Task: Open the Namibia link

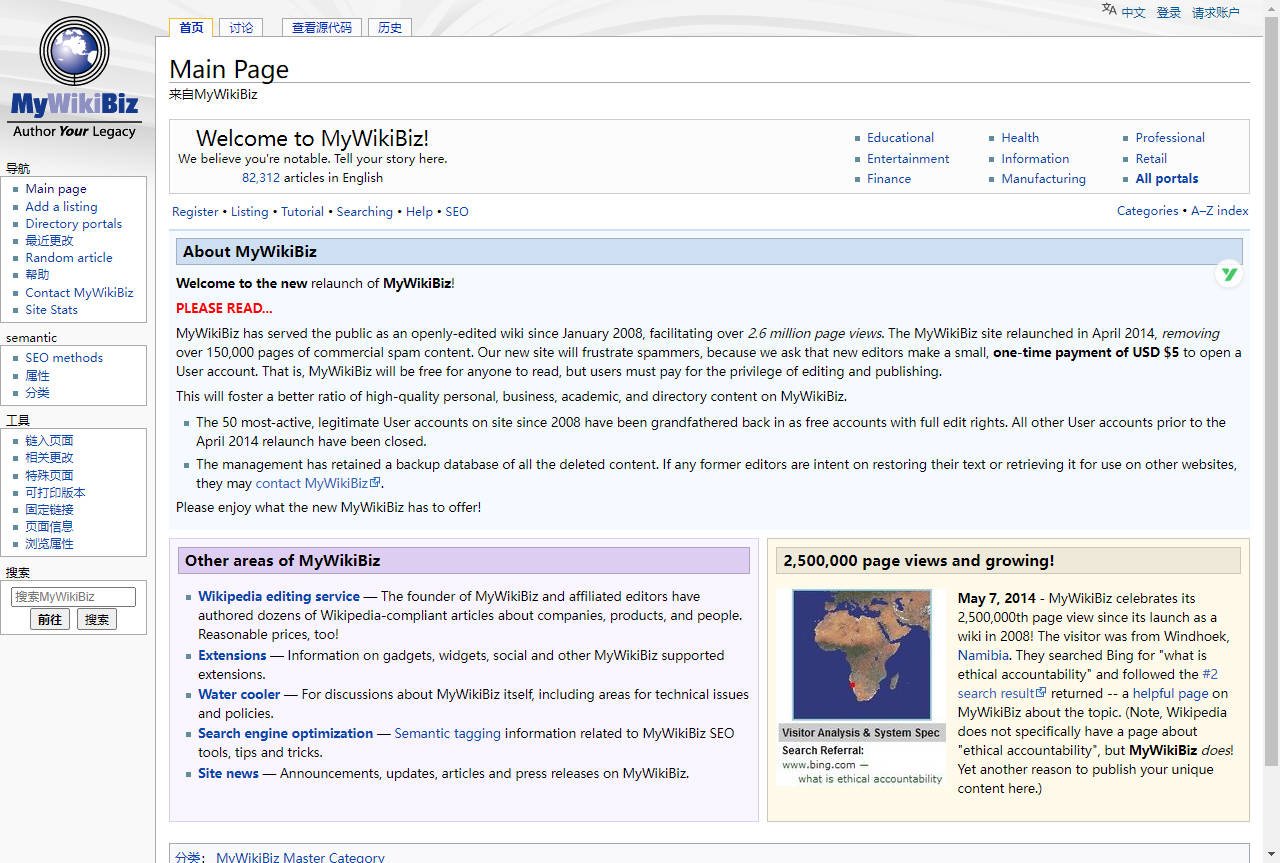Action: 983,656
